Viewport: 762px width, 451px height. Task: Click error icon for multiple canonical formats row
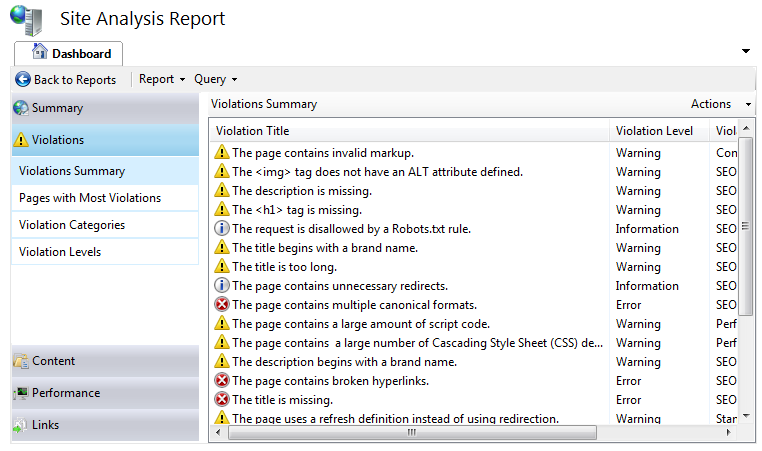(x=222, y=304)
